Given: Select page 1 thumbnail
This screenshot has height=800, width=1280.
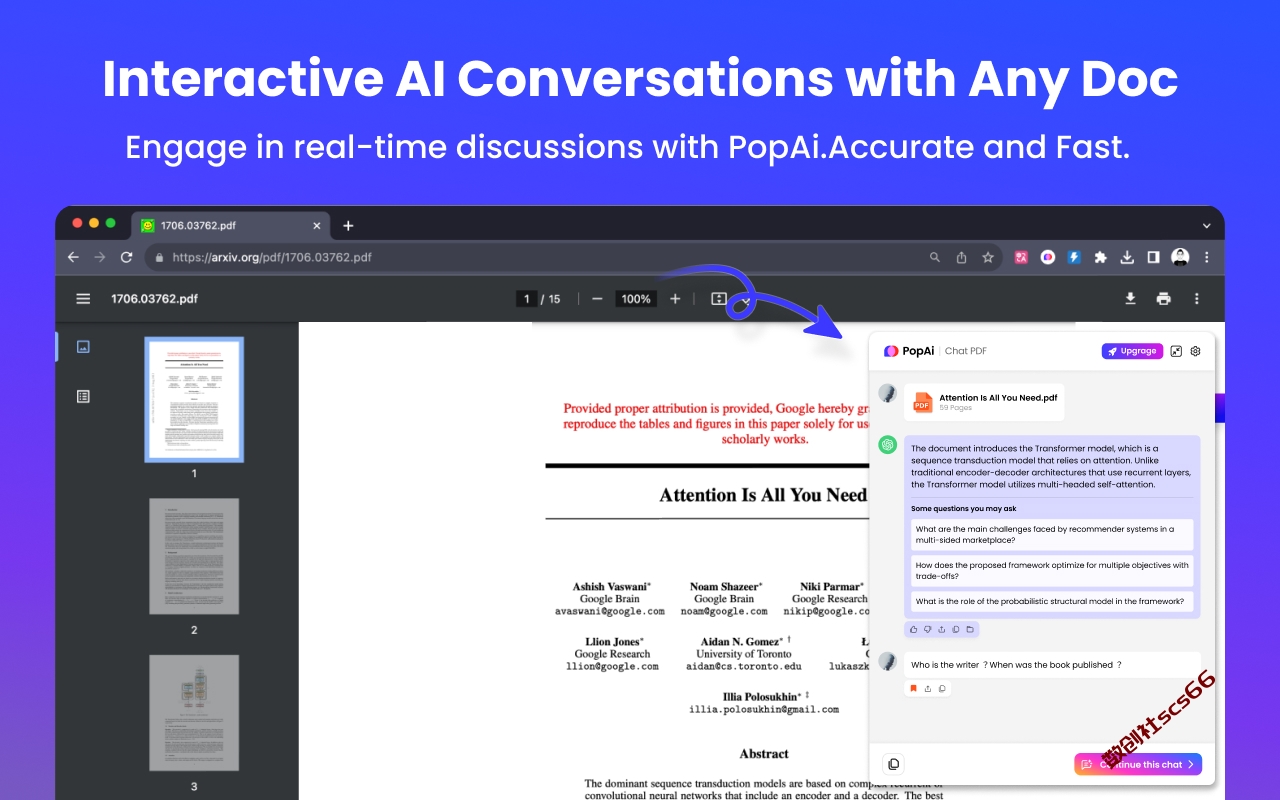Looking at the screenshot, I should click(194, 399).
